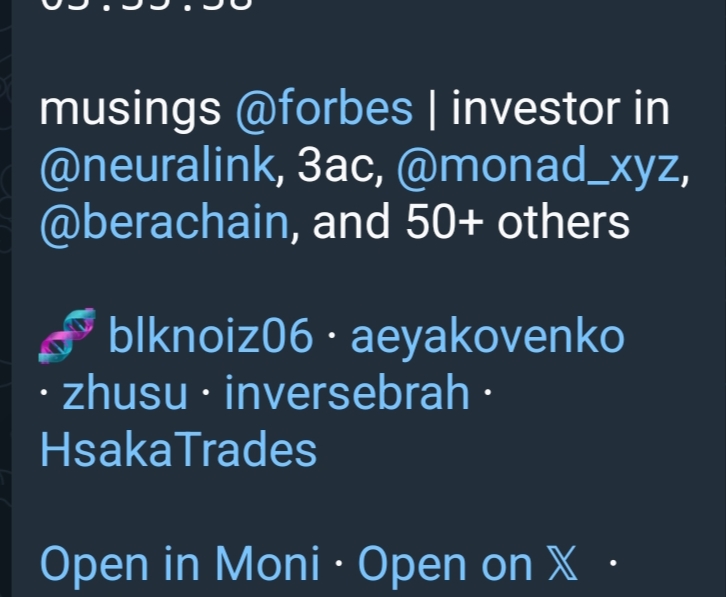Open the @forbes mention
This screenshot has height=597, width=726.
tap(324, 109)
